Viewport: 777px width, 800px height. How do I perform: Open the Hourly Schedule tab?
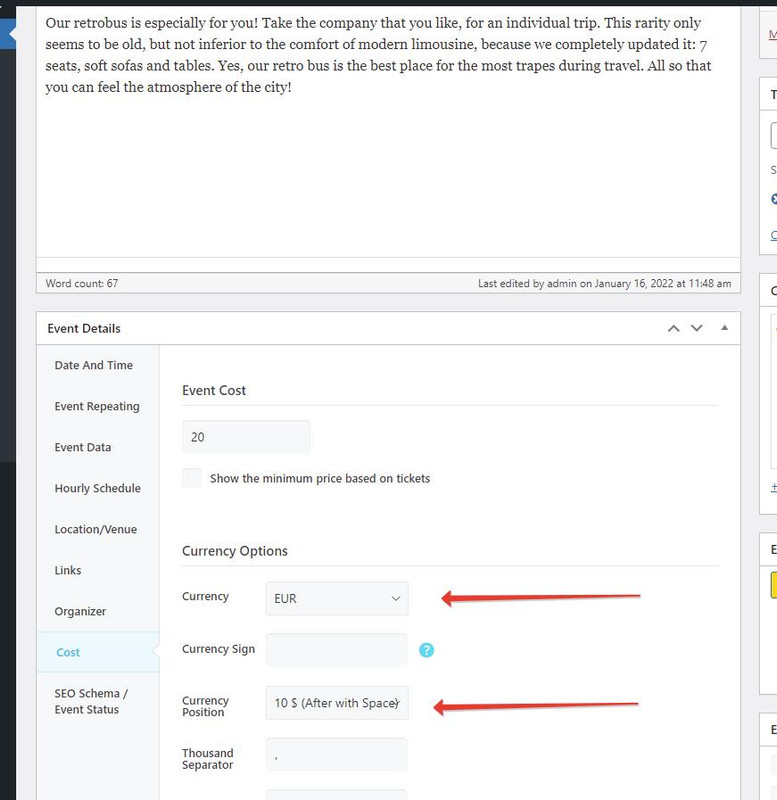(98, 488)
